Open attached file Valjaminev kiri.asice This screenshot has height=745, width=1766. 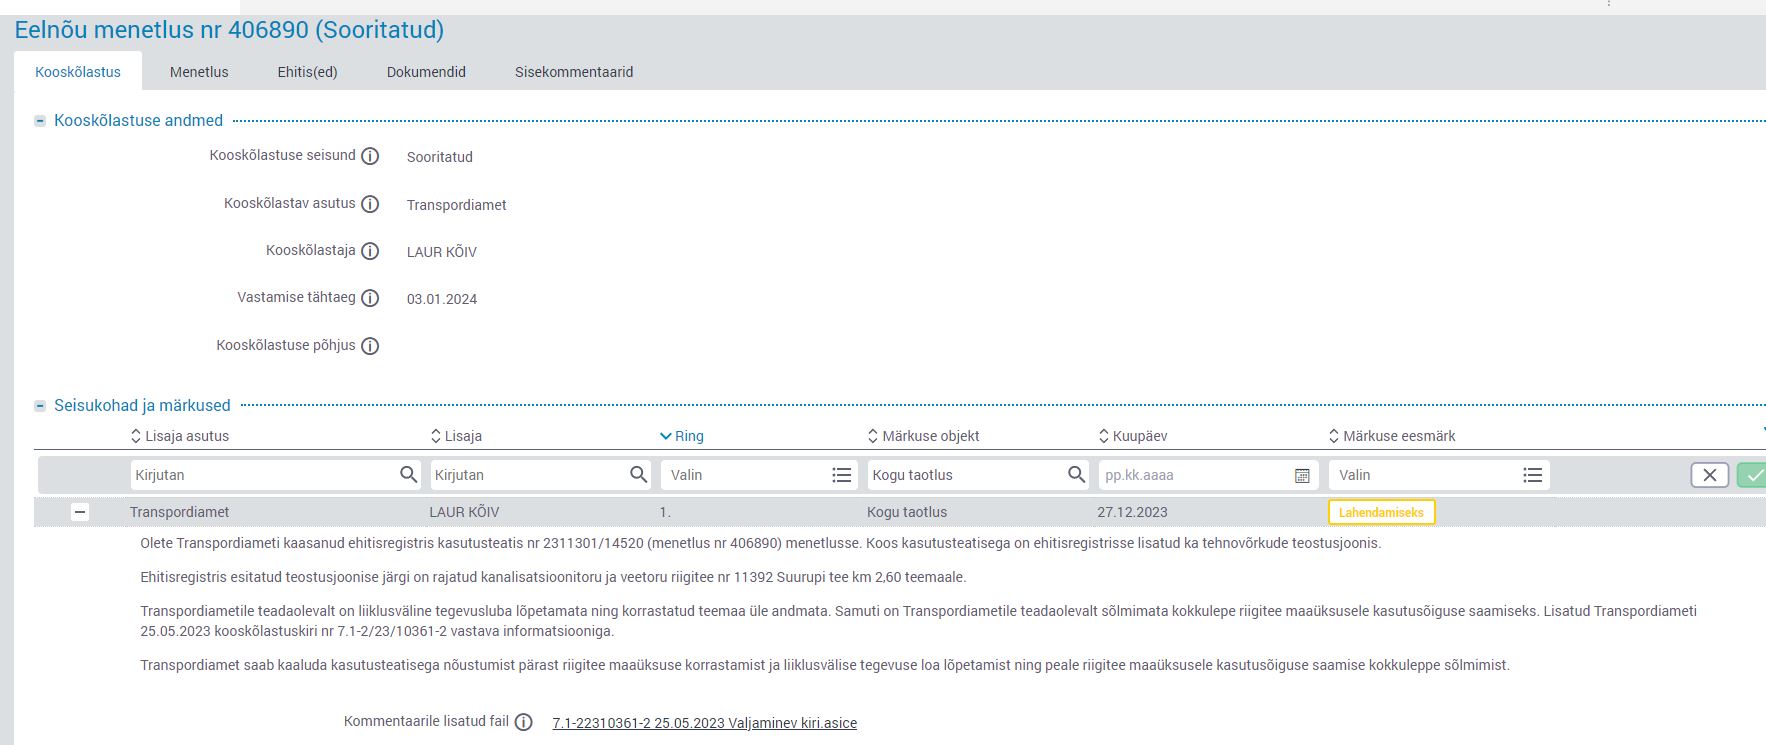coord(704,723)
